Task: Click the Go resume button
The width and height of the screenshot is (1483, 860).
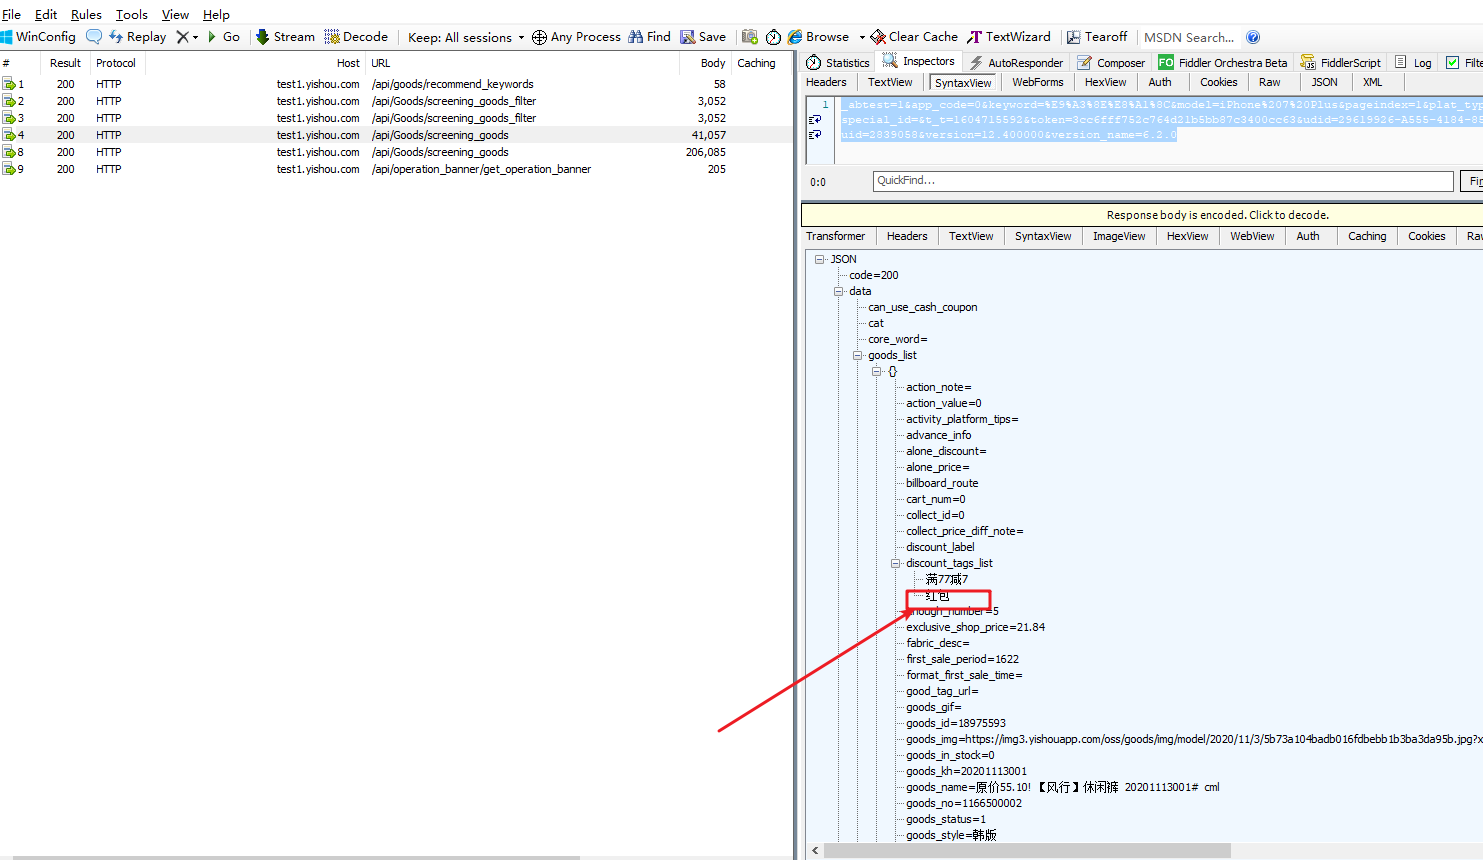Action: [223, 37]
